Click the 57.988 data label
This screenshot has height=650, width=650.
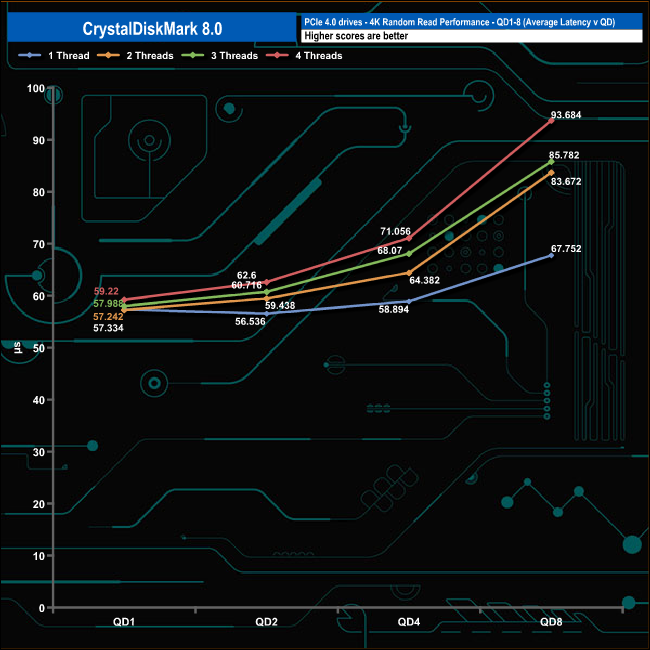point(108,303)
